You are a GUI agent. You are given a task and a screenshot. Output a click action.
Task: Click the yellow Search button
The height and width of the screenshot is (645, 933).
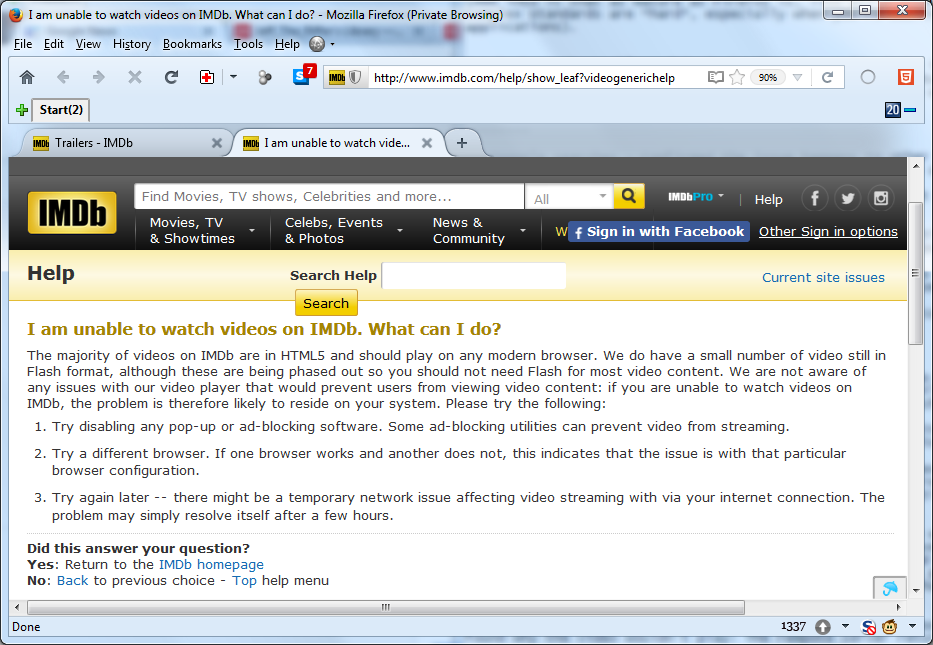click(x=326, y=303)
